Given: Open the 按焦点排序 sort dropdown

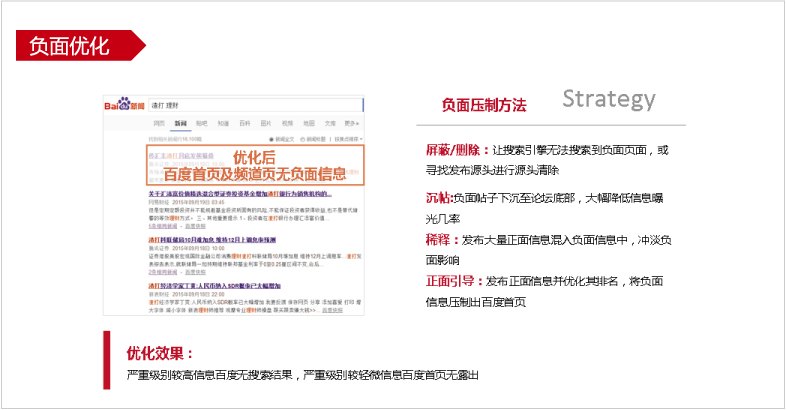Looking at the screenshot, I should [x=349, y=138].
